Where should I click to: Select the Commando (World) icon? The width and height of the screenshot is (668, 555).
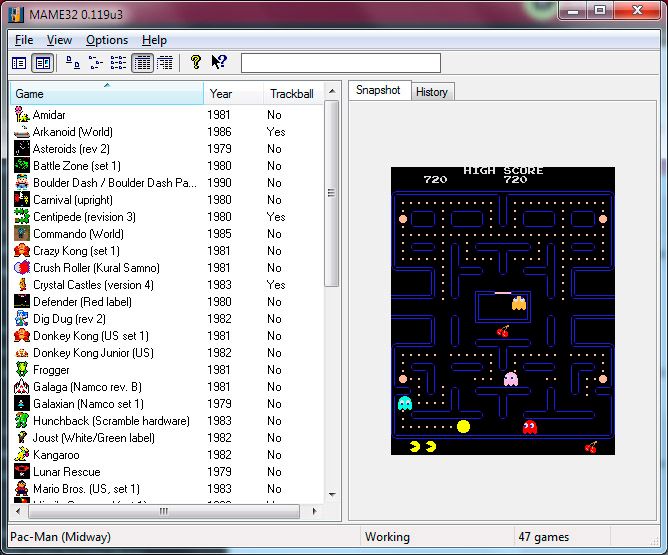pos(22,234)
